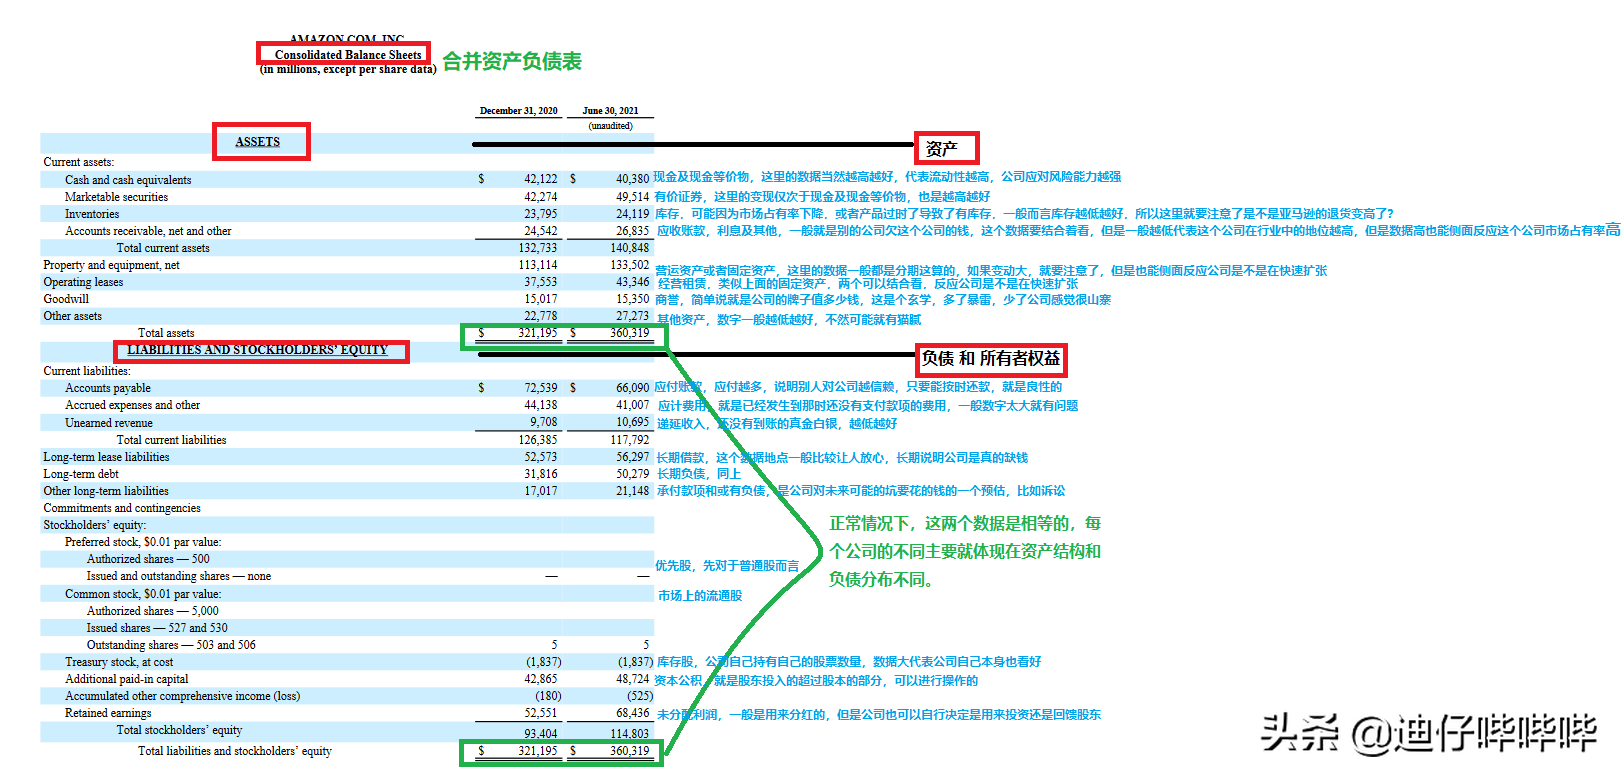Select Long-term lease liabilities label
The image size is (1621, 777).
106,457
